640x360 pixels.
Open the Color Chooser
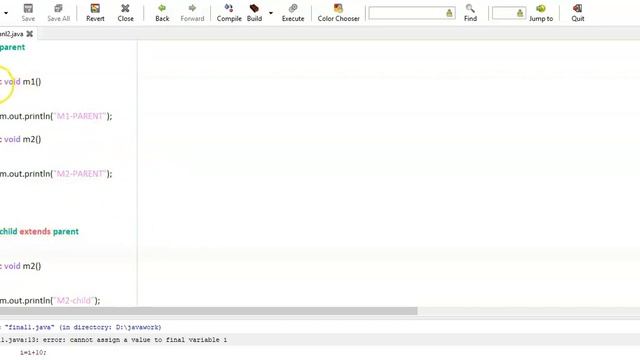[338, 13]
